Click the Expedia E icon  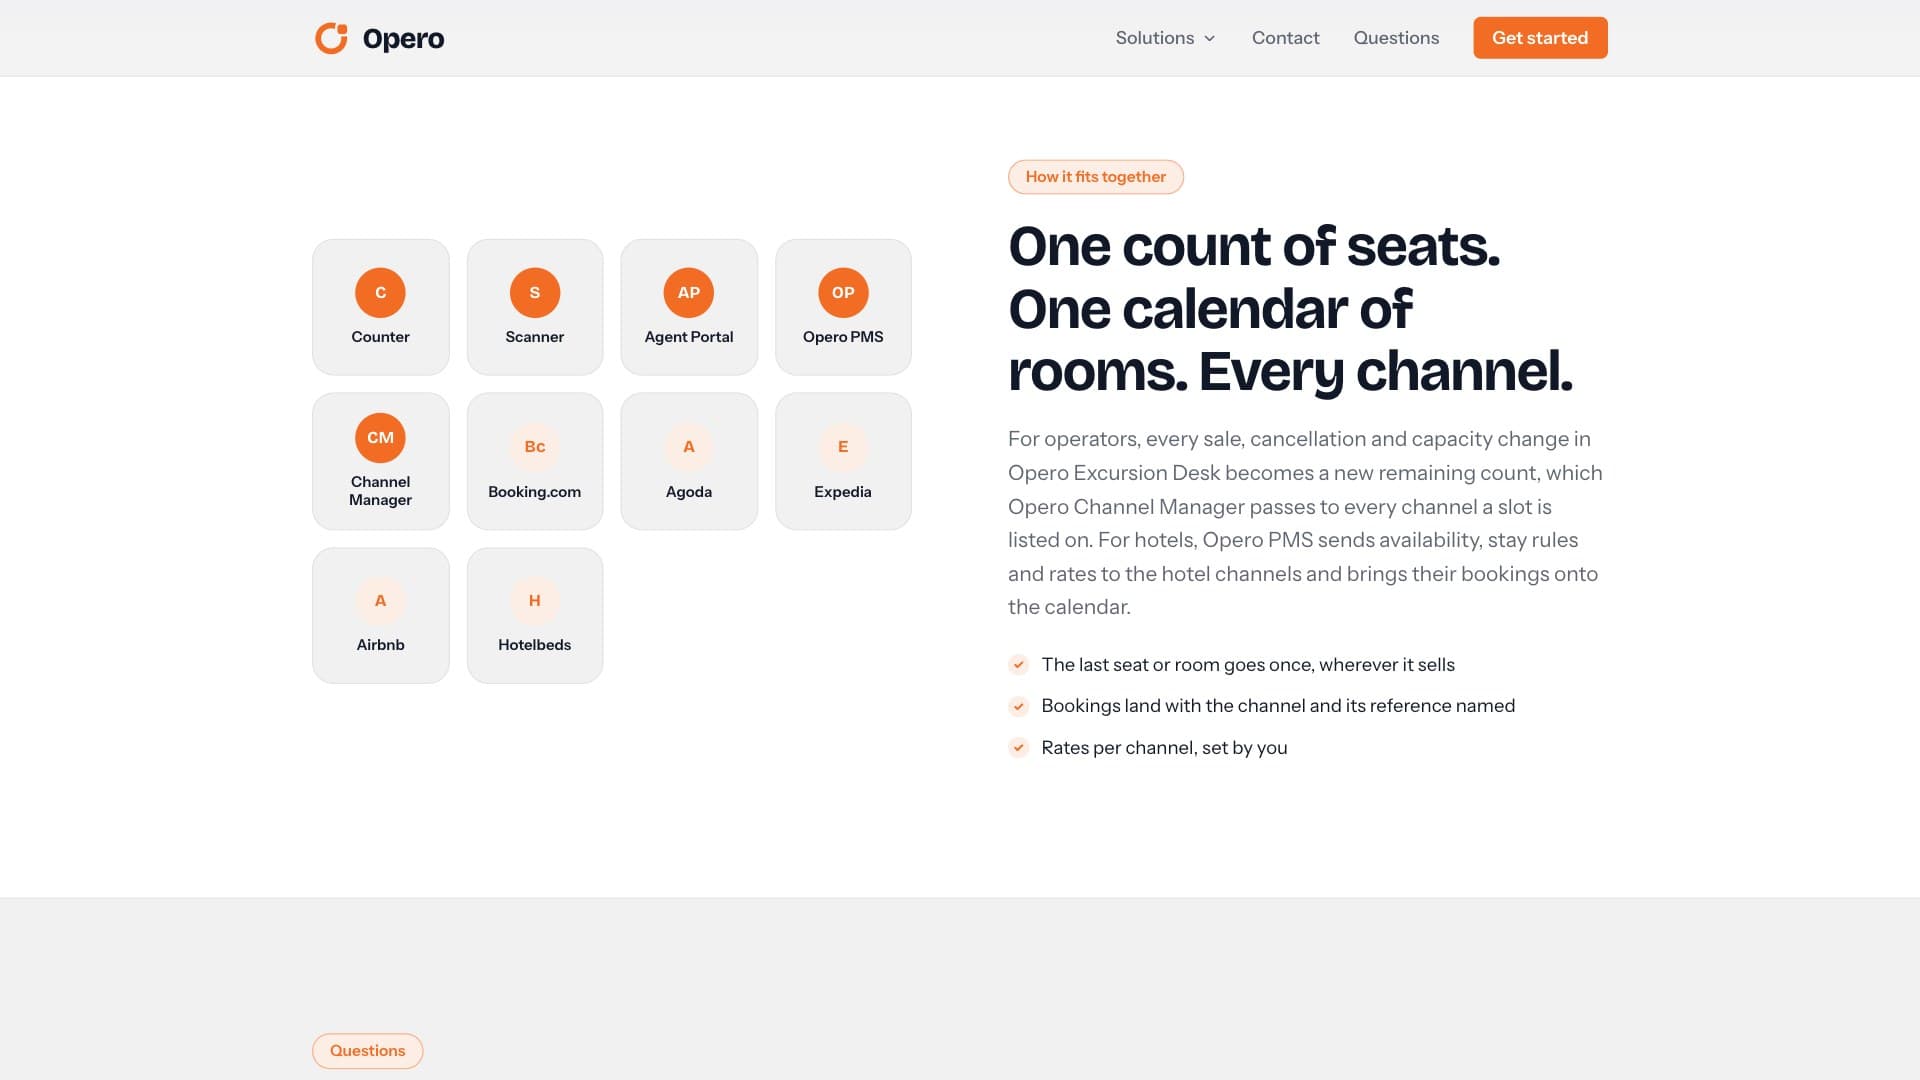(x=843, y=447)
